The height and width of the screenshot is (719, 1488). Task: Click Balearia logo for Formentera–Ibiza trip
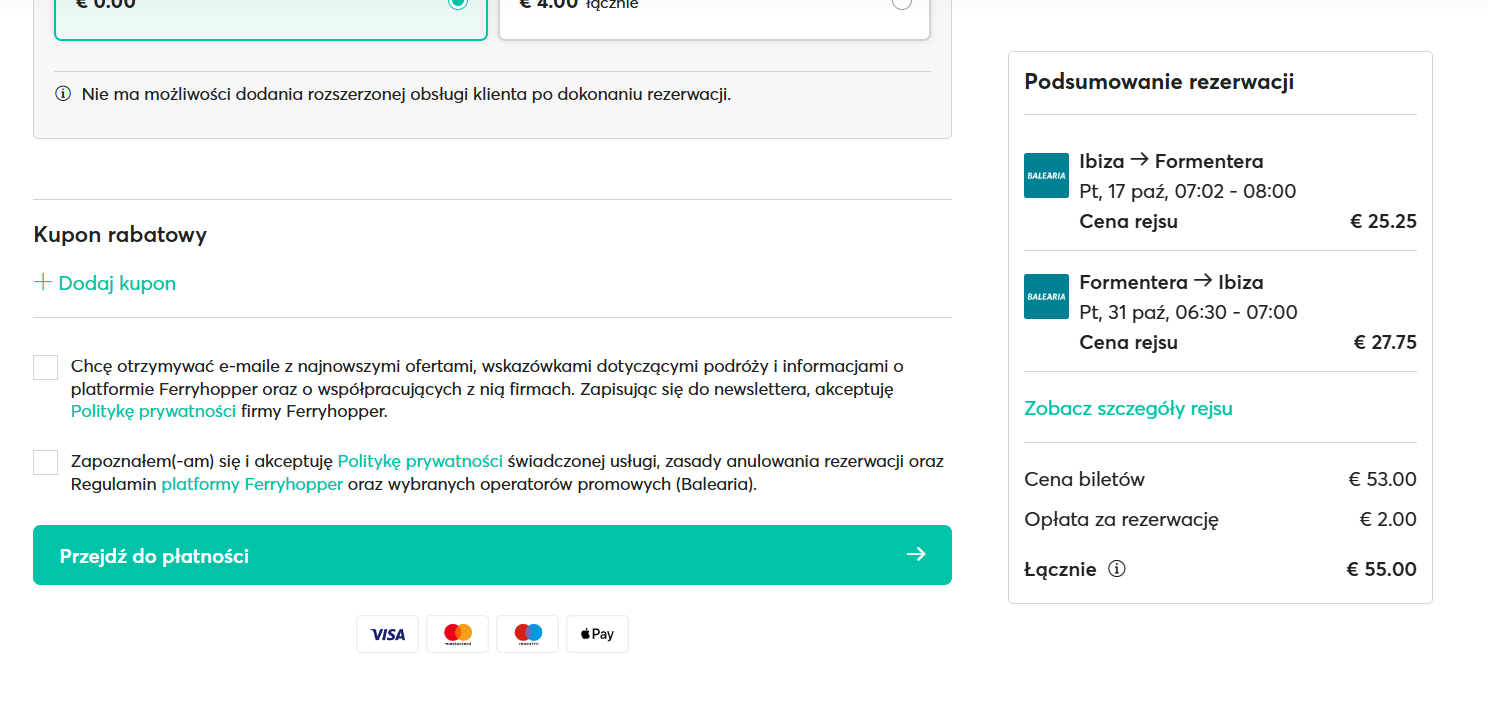click(1046, 296)
